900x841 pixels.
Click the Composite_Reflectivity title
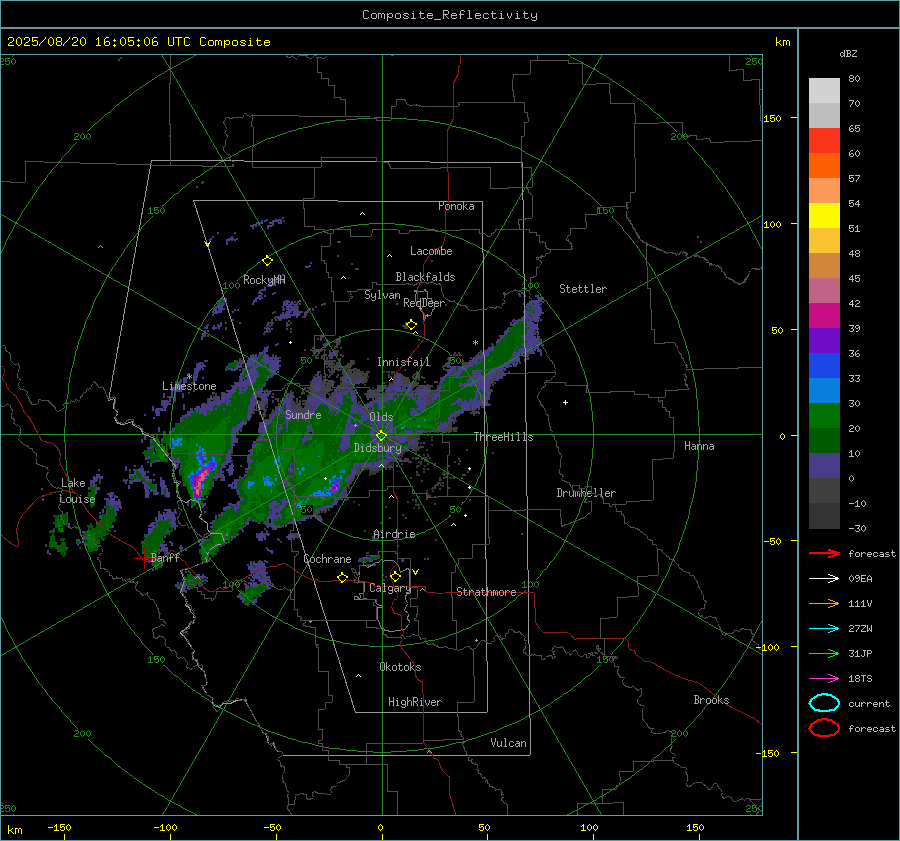pos(450,15)
